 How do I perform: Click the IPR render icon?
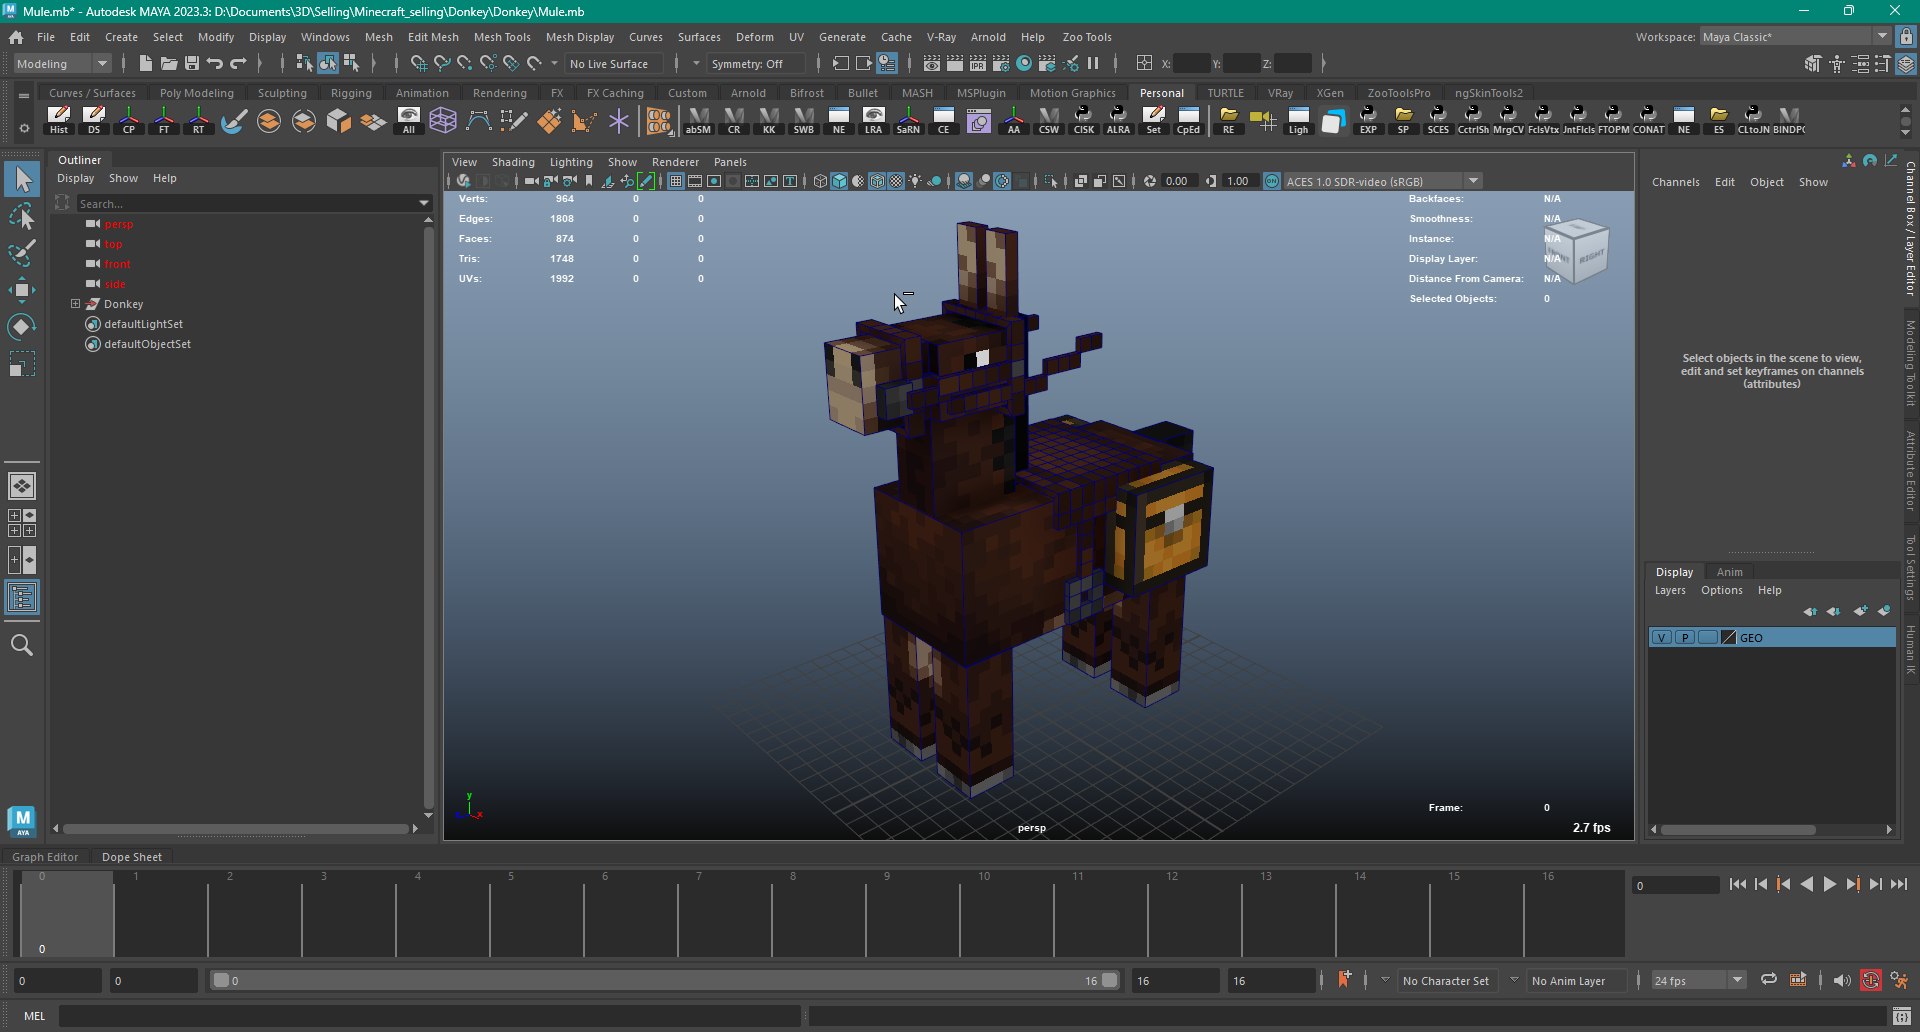coord(977,63)
